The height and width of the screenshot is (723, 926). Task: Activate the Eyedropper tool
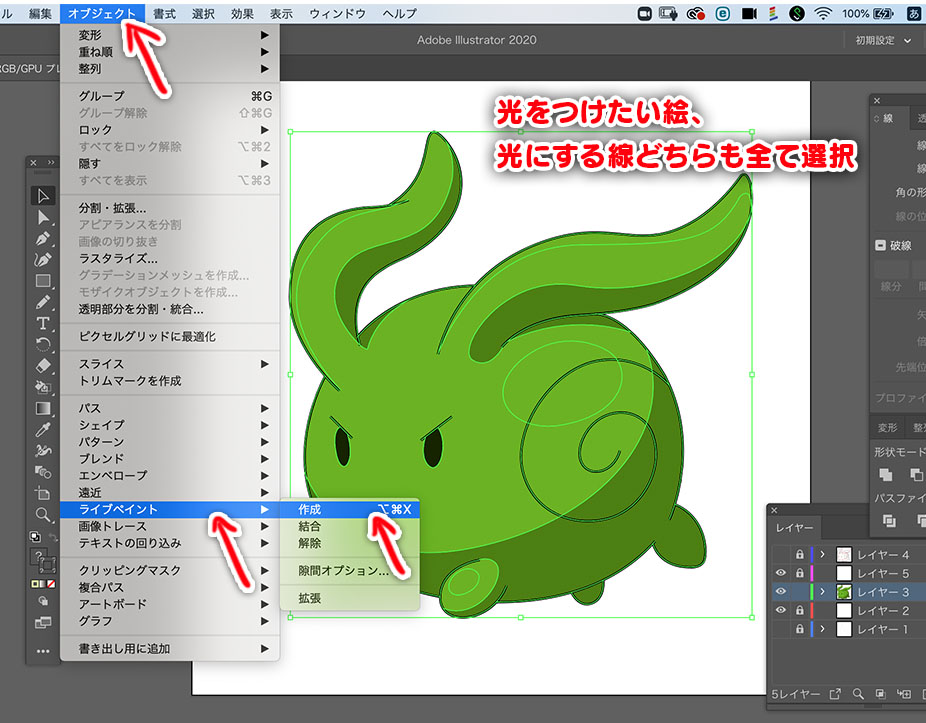(43, 429)
